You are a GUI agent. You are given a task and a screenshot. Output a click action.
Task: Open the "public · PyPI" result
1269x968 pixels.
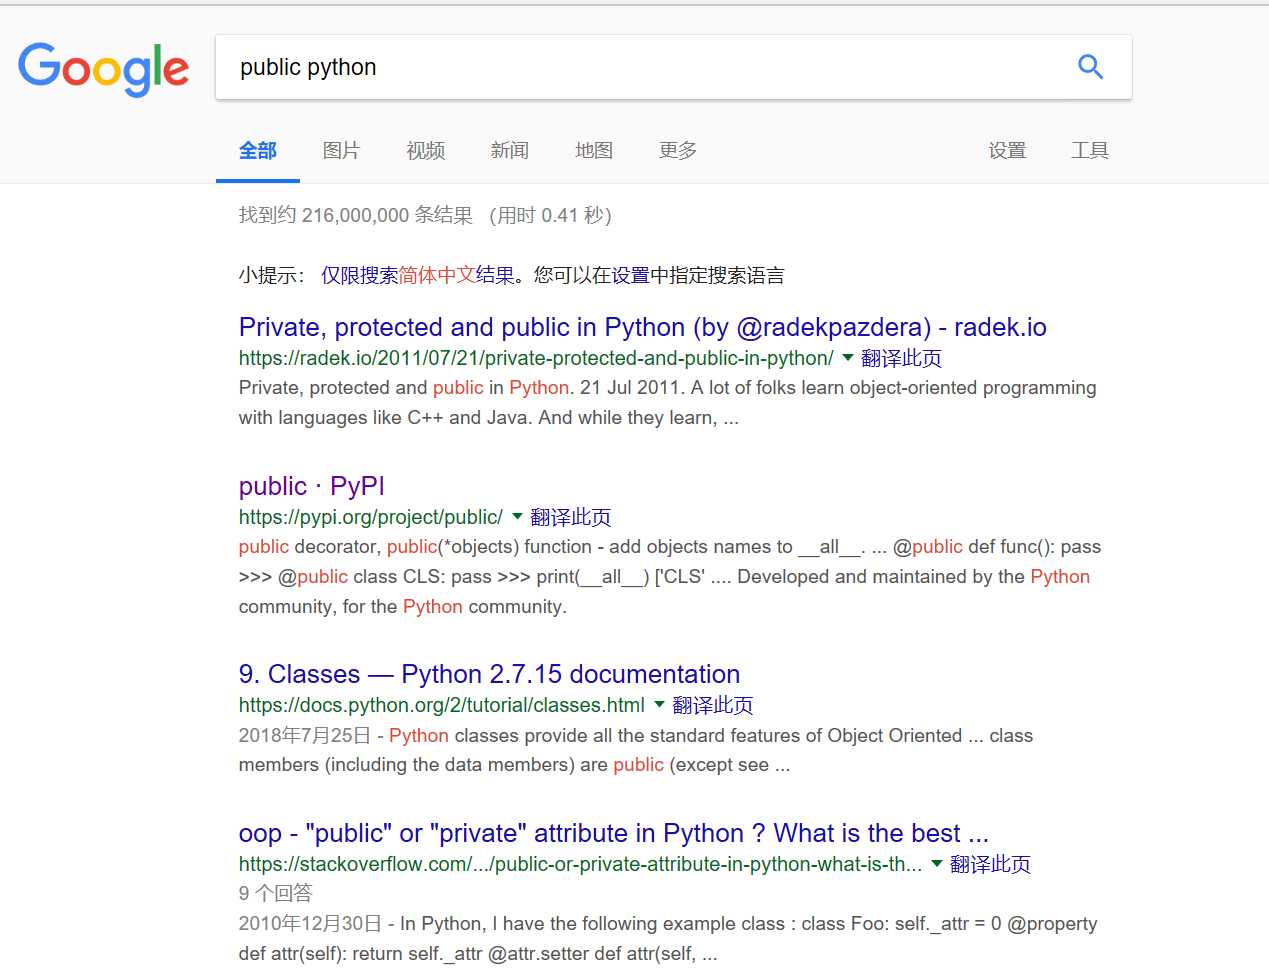tap(311, 487)
